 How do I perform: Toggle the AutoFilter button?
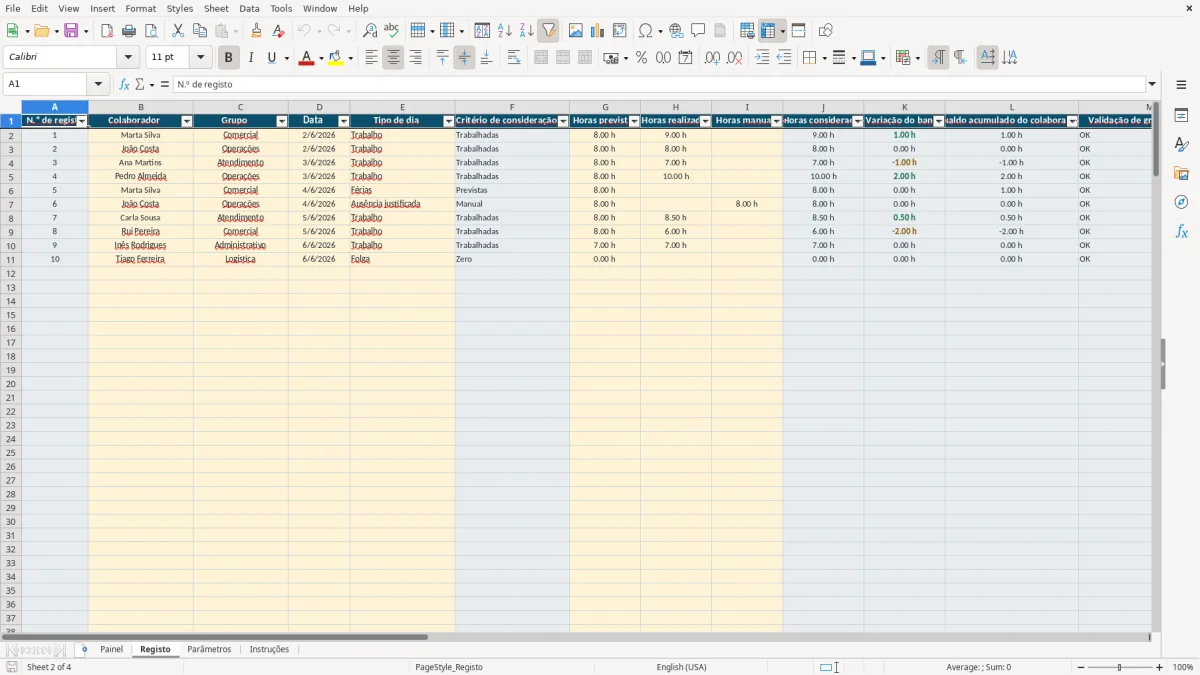pyautogui.click(x=548, y=31)
